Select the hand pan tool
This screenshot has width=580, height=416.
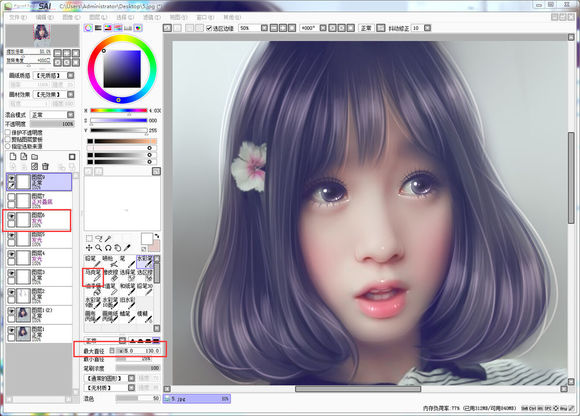pos(117,248)
